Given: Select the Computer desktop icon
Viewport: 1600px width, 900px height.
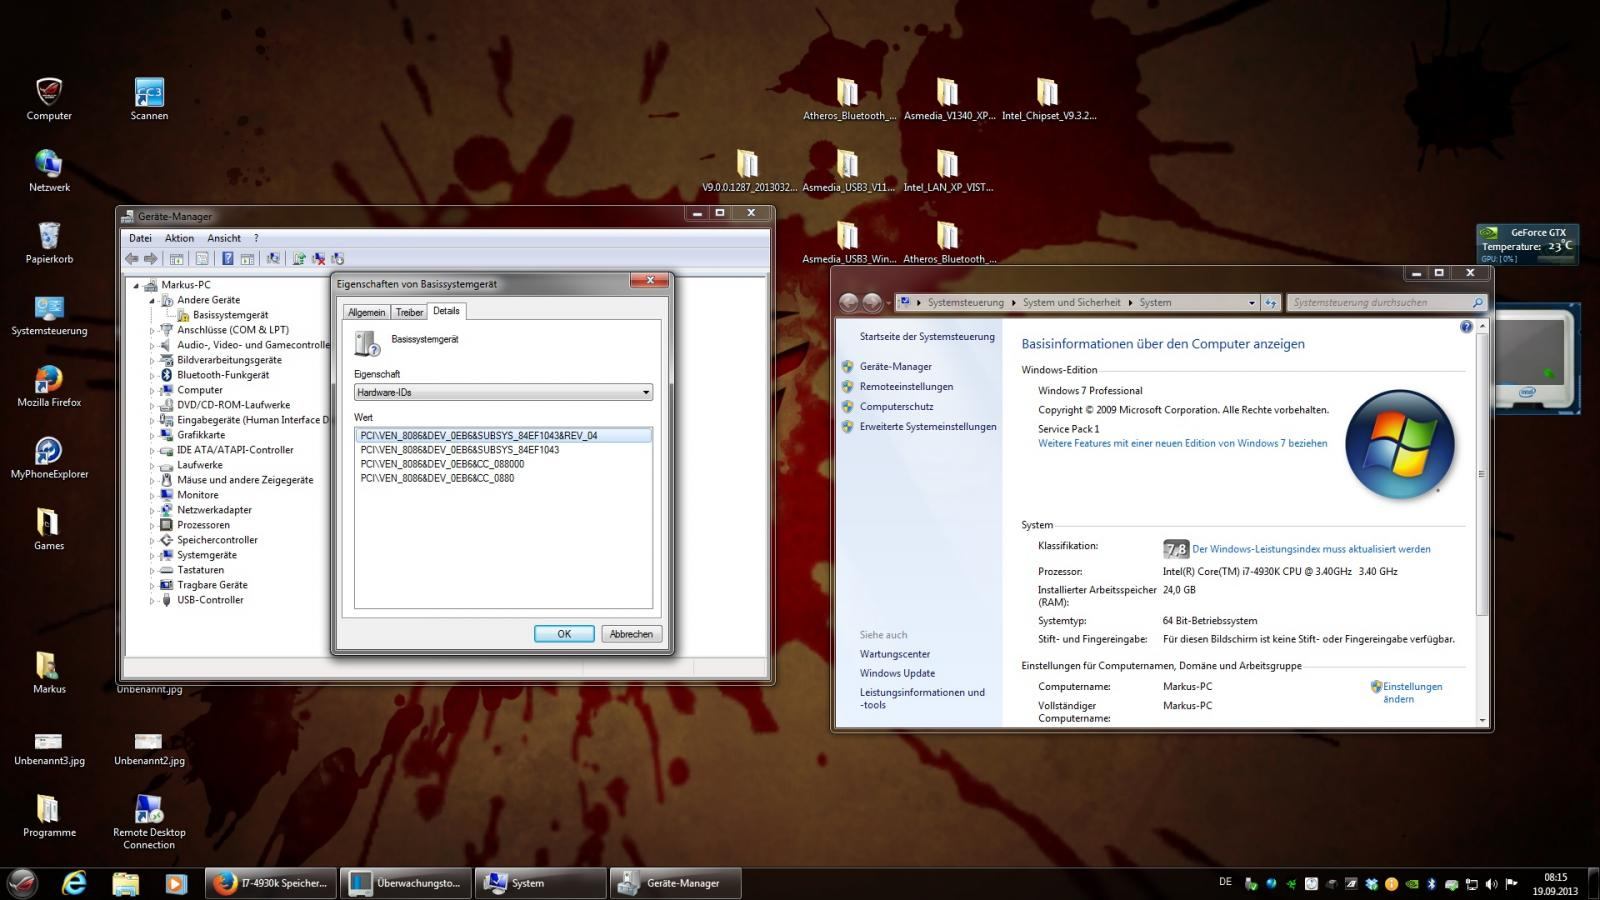Looking at the screenshot, I should pos(49,99).
